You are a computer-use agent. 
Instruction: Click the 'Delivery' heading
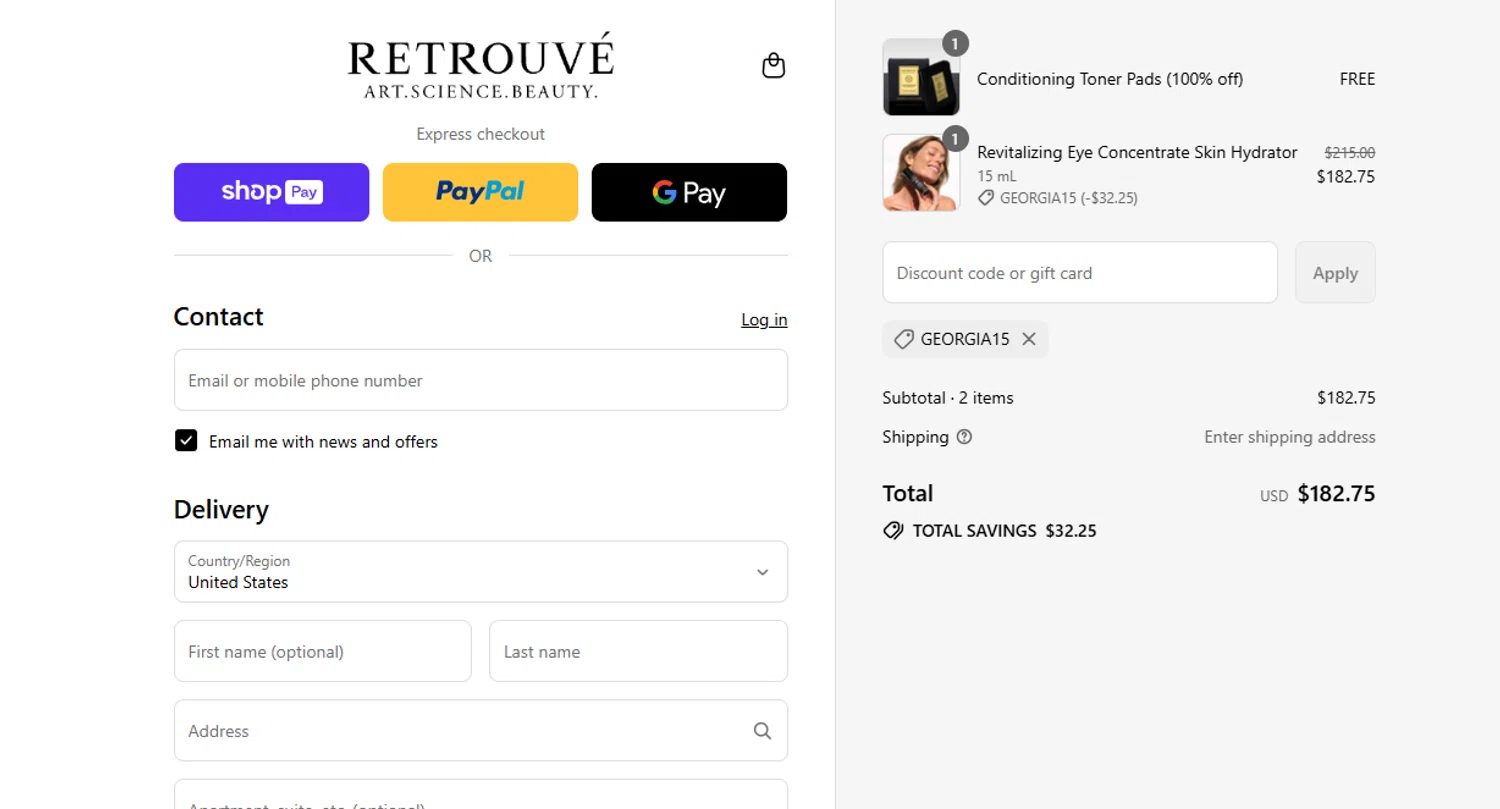point(221,510)
